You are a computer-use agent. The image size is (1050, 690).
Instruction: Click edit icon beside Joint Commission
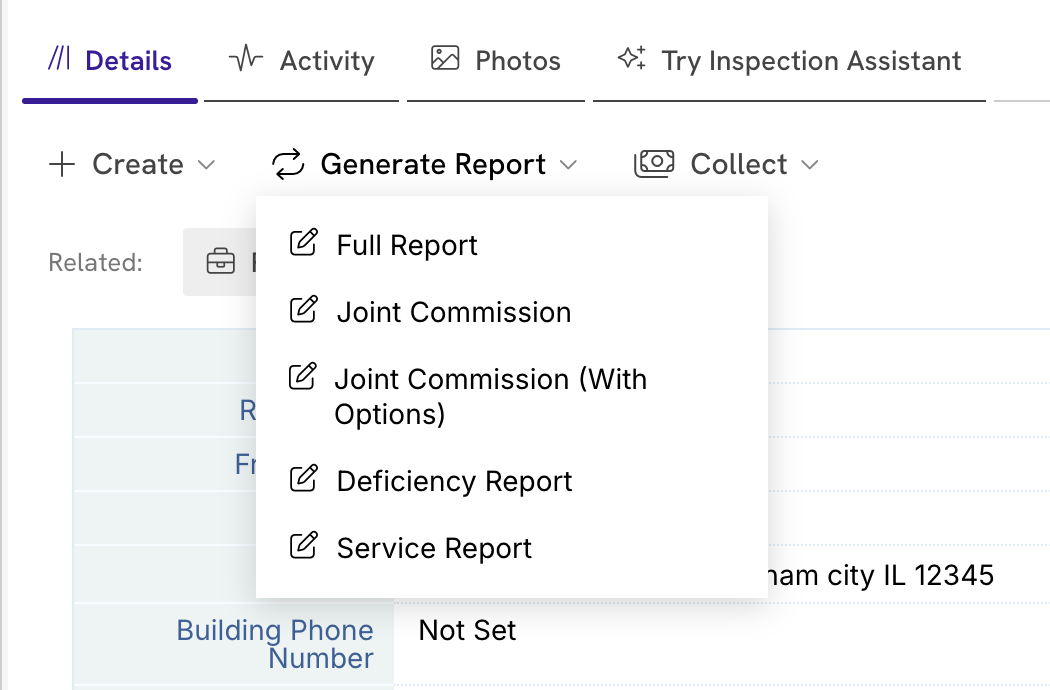point(303,309)
